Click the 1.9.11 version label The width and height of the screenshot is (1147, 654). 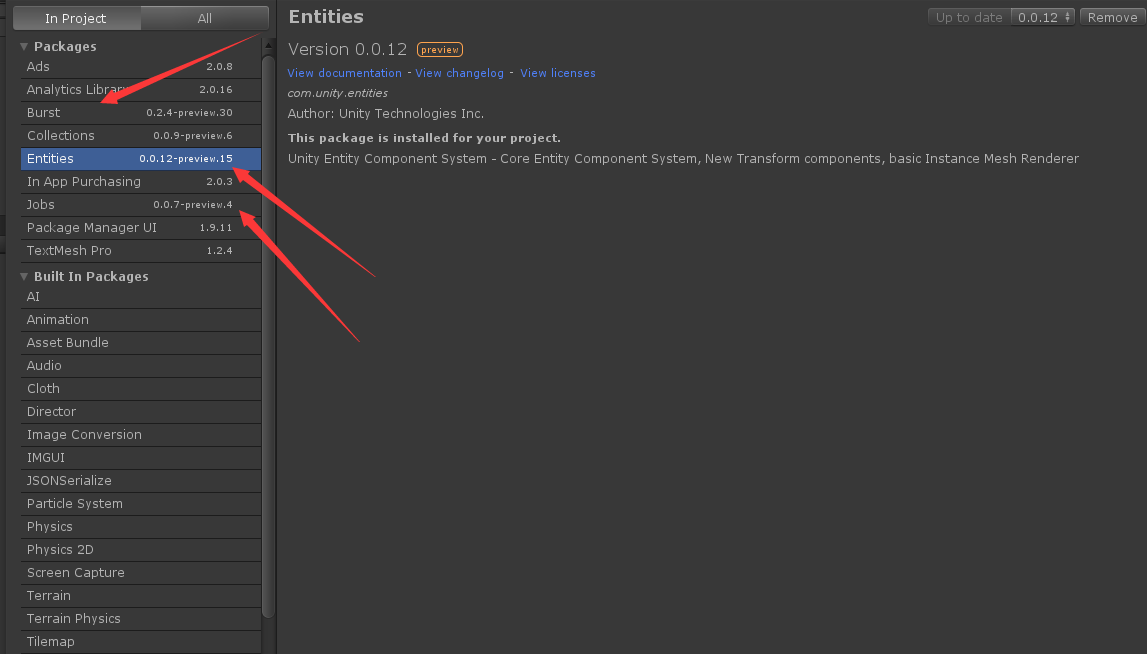click(216, 228)
